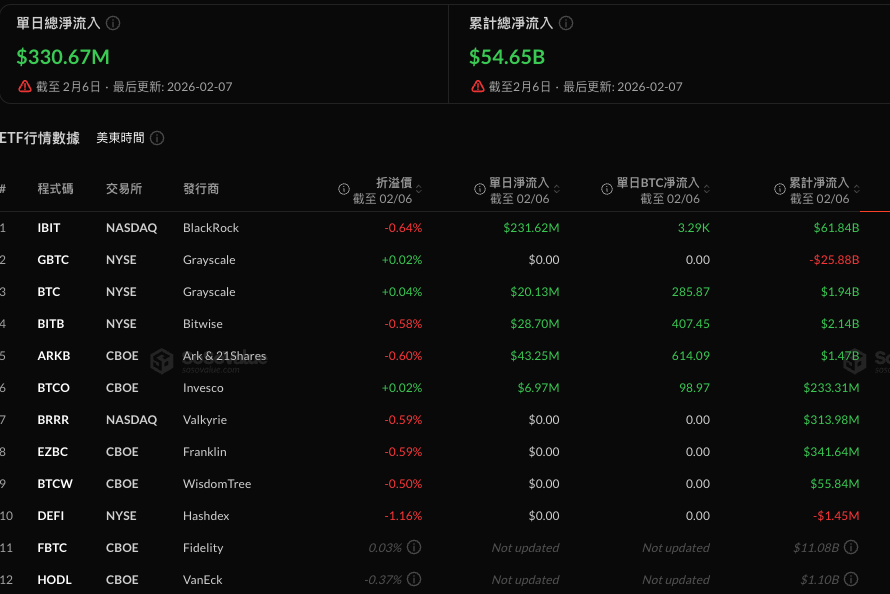Click BlackRock issuer name

211,228
